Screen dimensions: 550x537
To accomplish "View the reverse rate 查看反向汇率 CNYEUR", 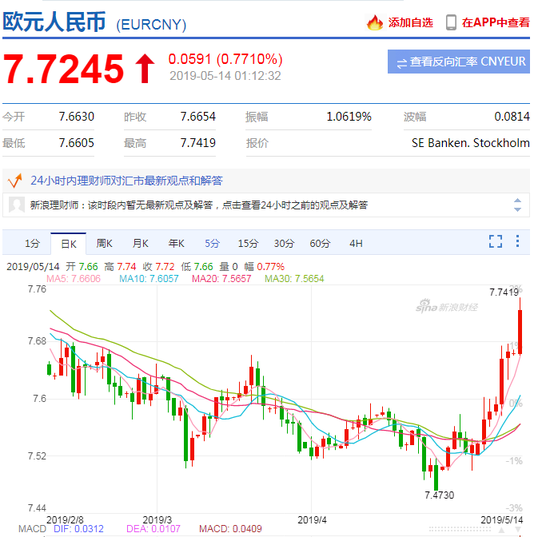I will [x=458, y=62].
